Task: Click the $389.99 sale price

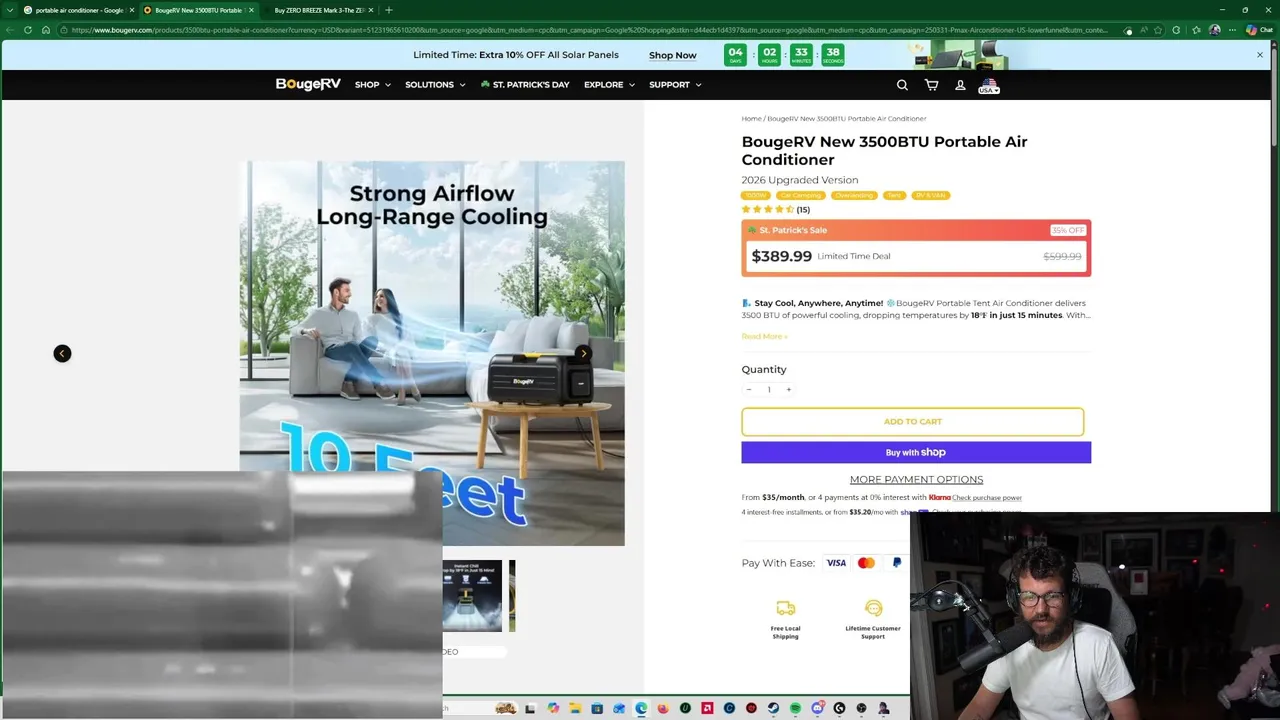Action: [782, 256]
